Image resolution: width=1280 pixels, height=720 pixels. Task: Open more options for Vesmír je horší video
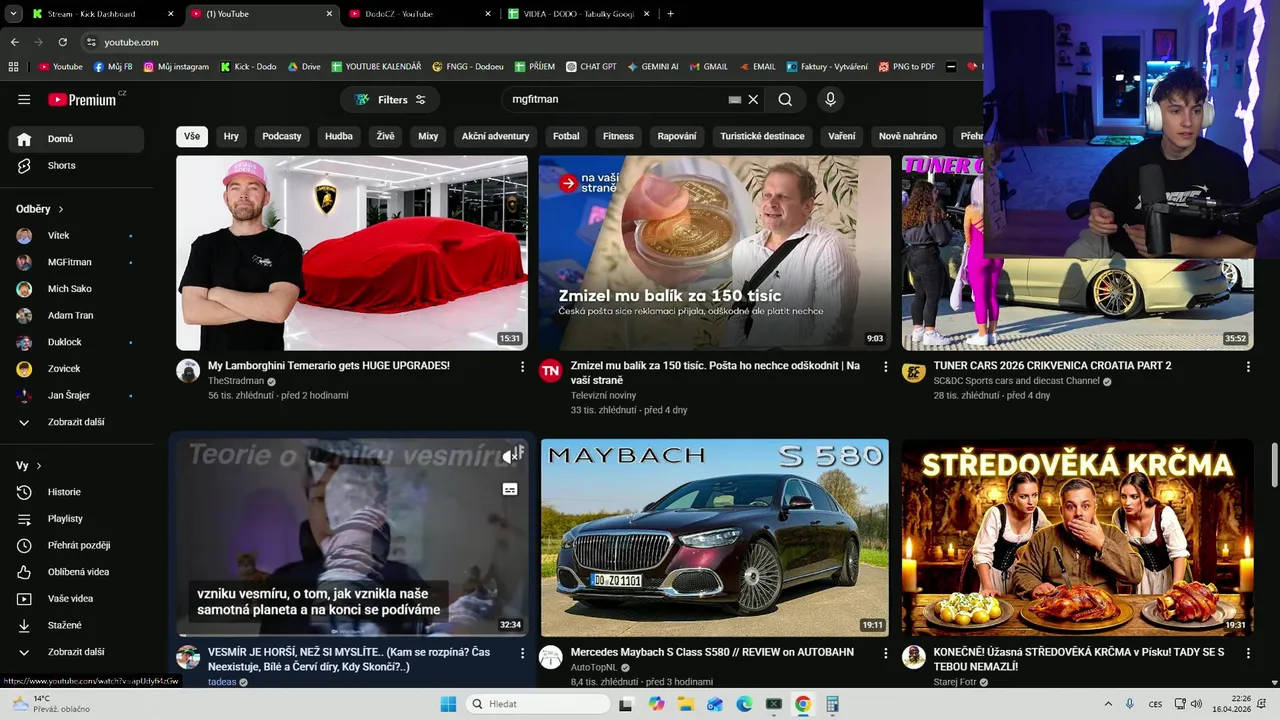522,653
